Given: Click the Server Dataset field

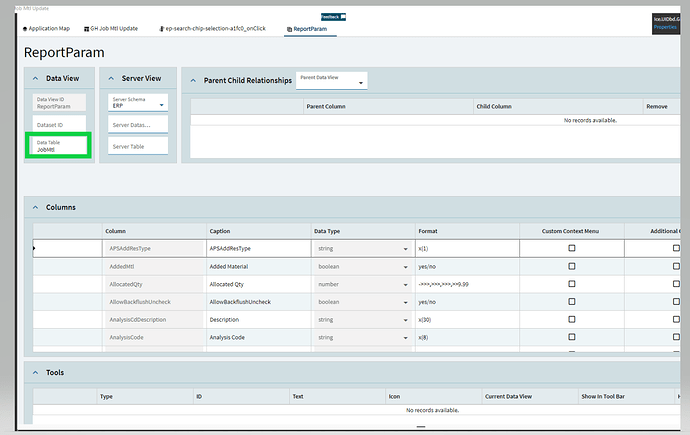Looking at the screenshot, I should [138, 125].
